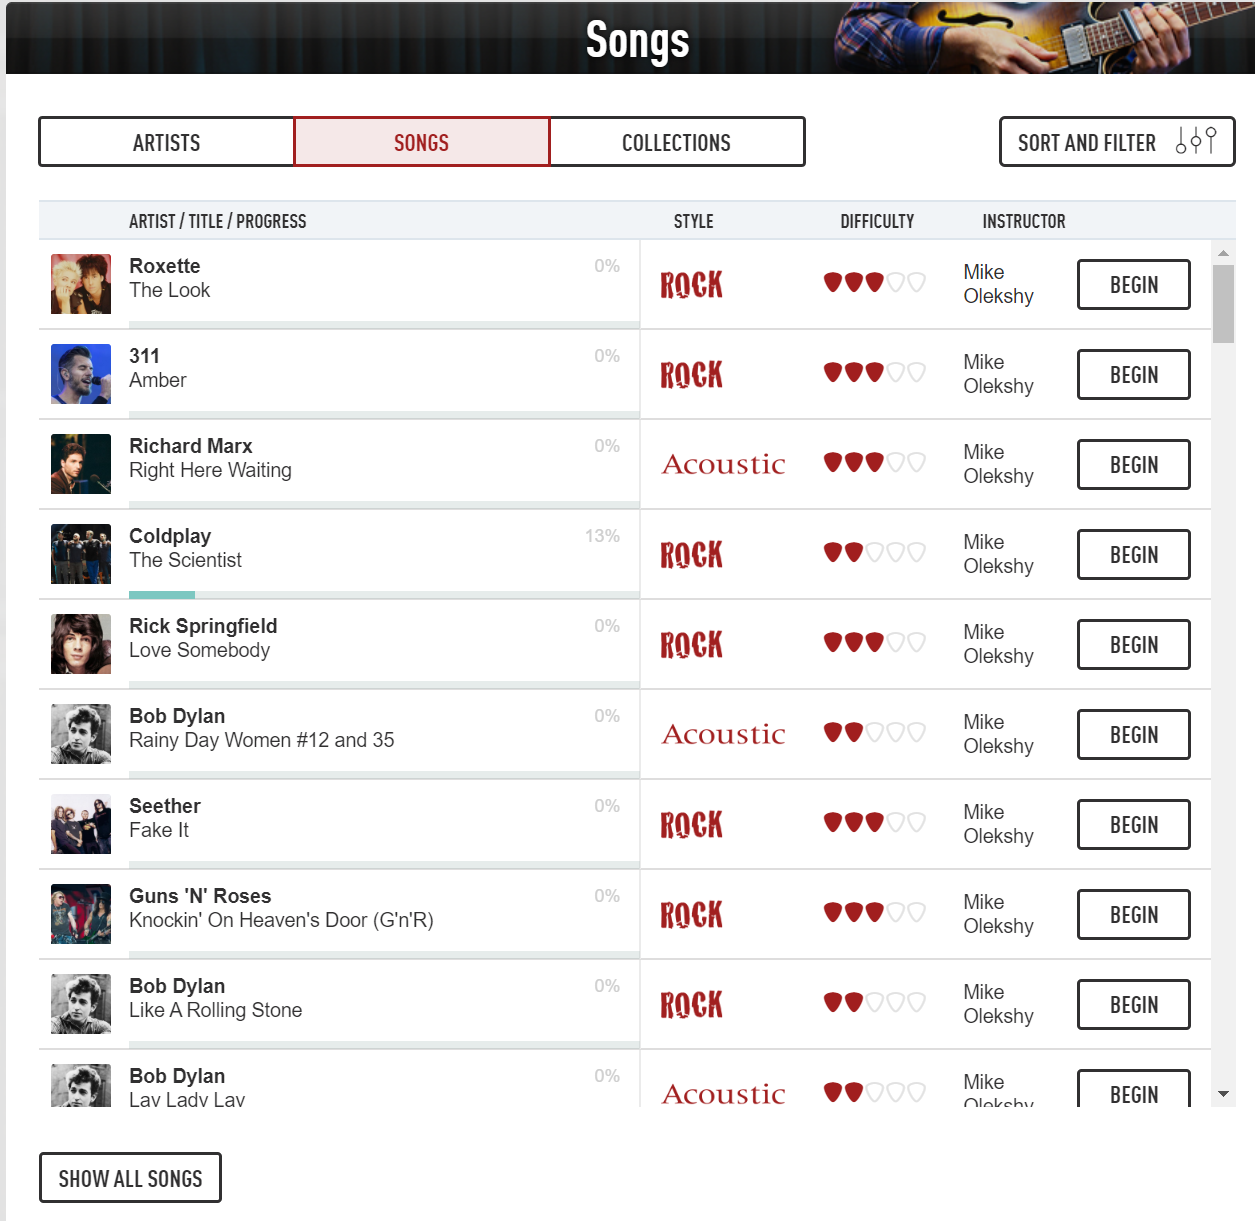Click Show All Songs button
This screenshot has height=1221, width=1255.
(x=130, y=1178)
